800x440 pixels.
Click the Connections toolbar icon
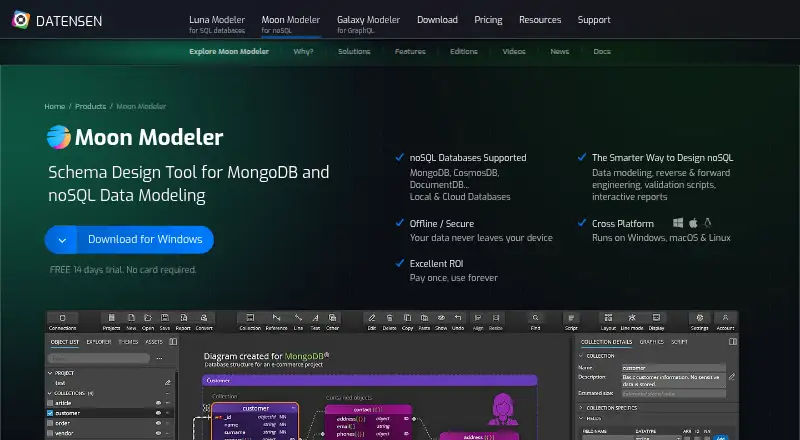pyautogui.click(x=63, y=317)
